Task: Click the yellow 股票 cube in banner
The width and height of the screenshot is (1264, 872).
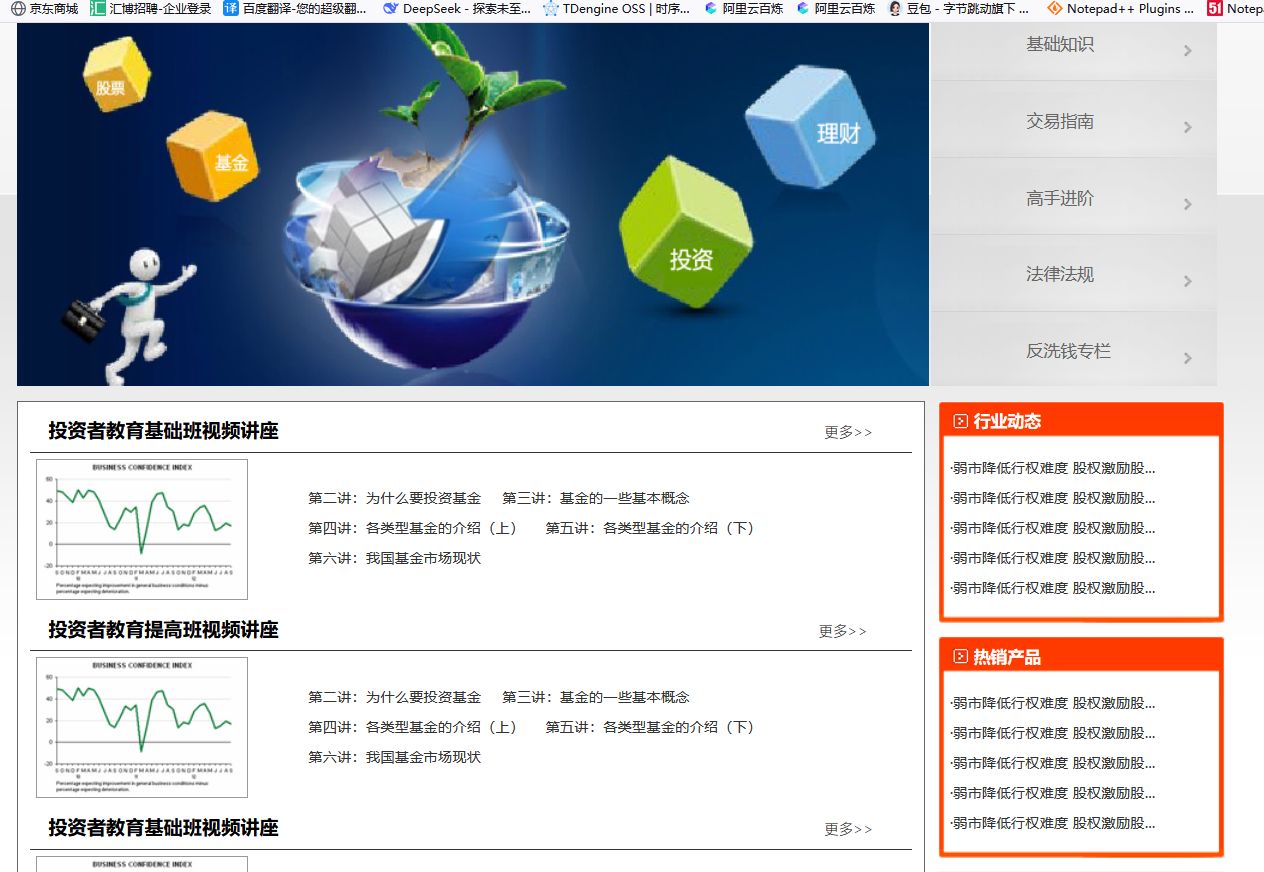Action: [x=115, y=74]
